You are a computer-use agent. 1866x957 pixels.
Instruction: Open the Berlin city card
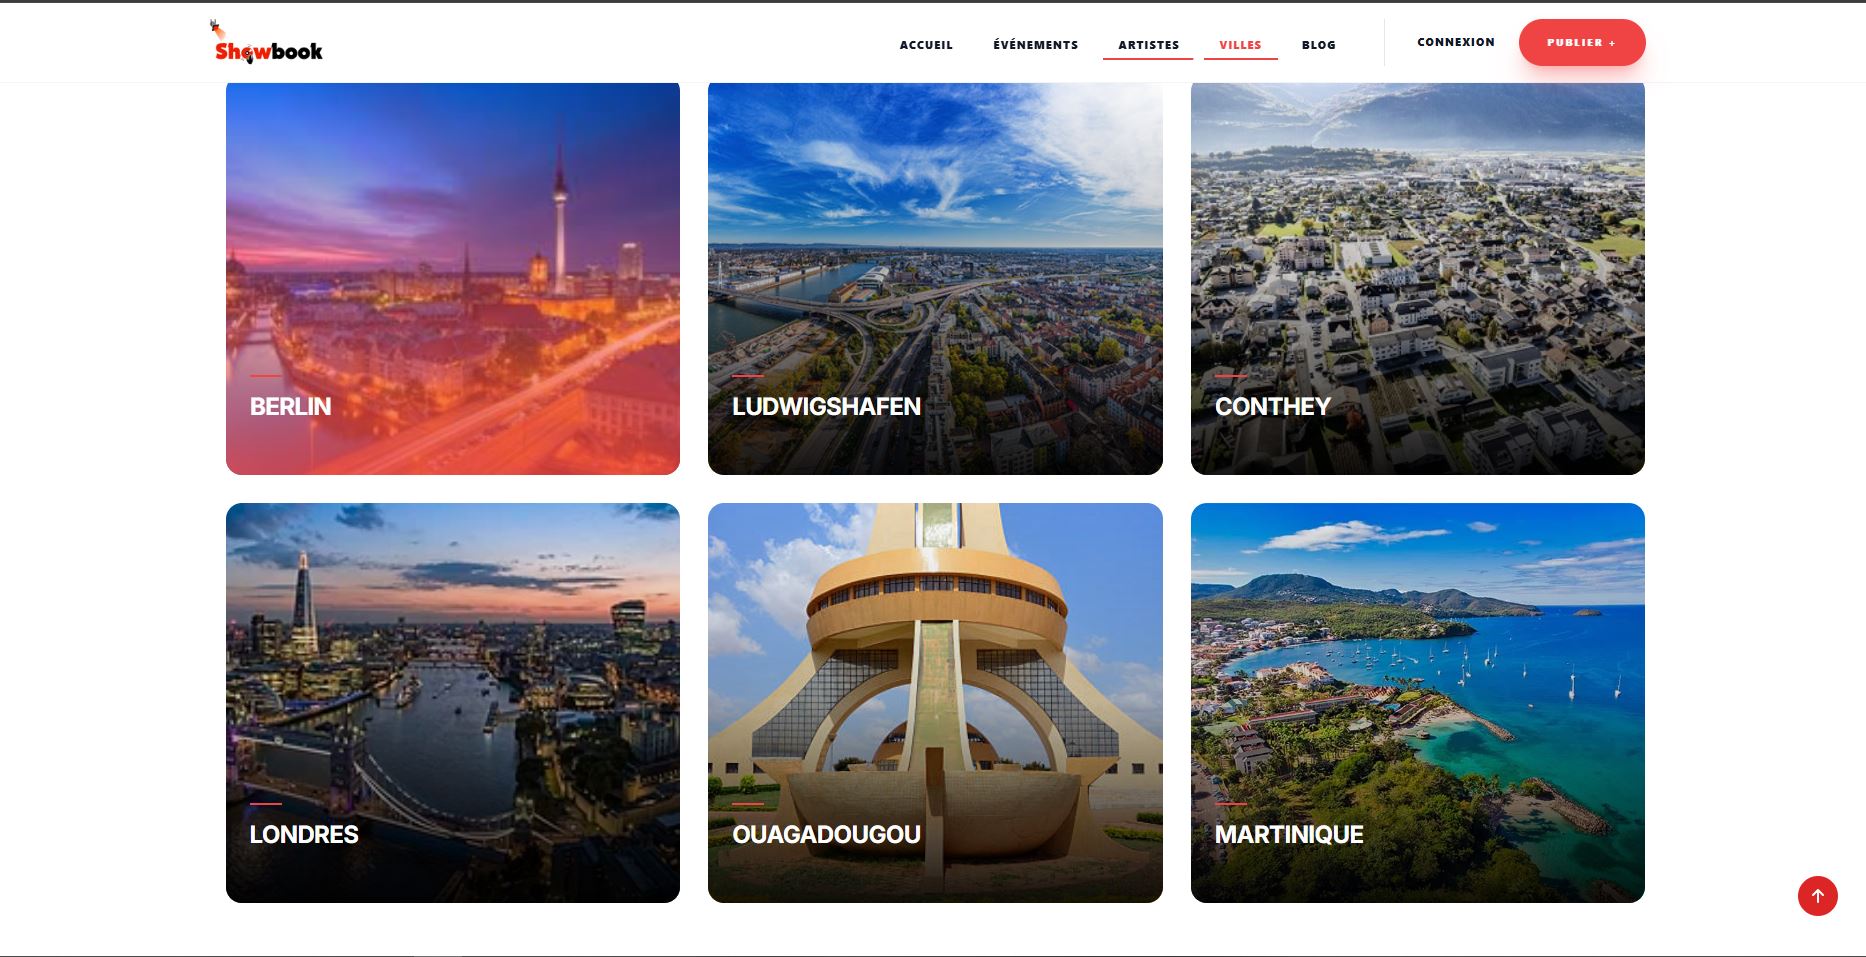(x=453, y=278)
